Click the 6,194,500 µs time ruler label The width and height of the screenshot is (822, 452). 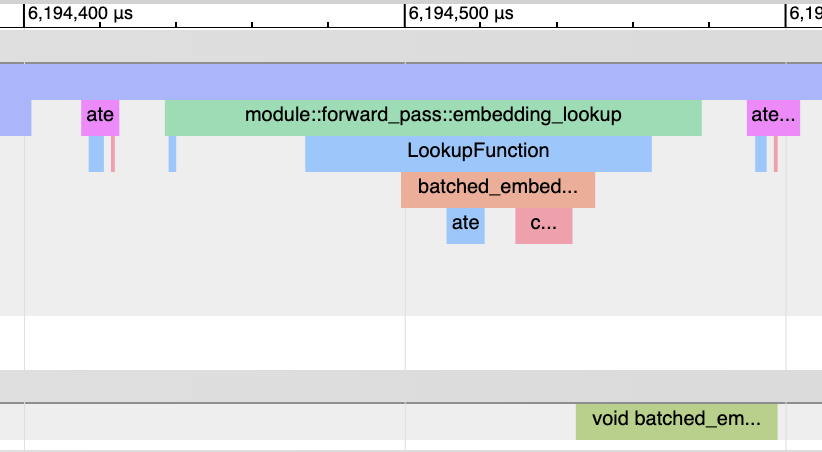click(x=461, y=13)
